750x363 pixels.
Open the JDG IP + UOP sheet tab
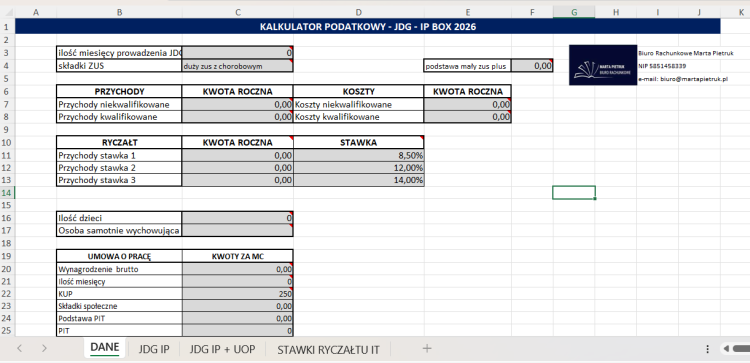(222, 349)
